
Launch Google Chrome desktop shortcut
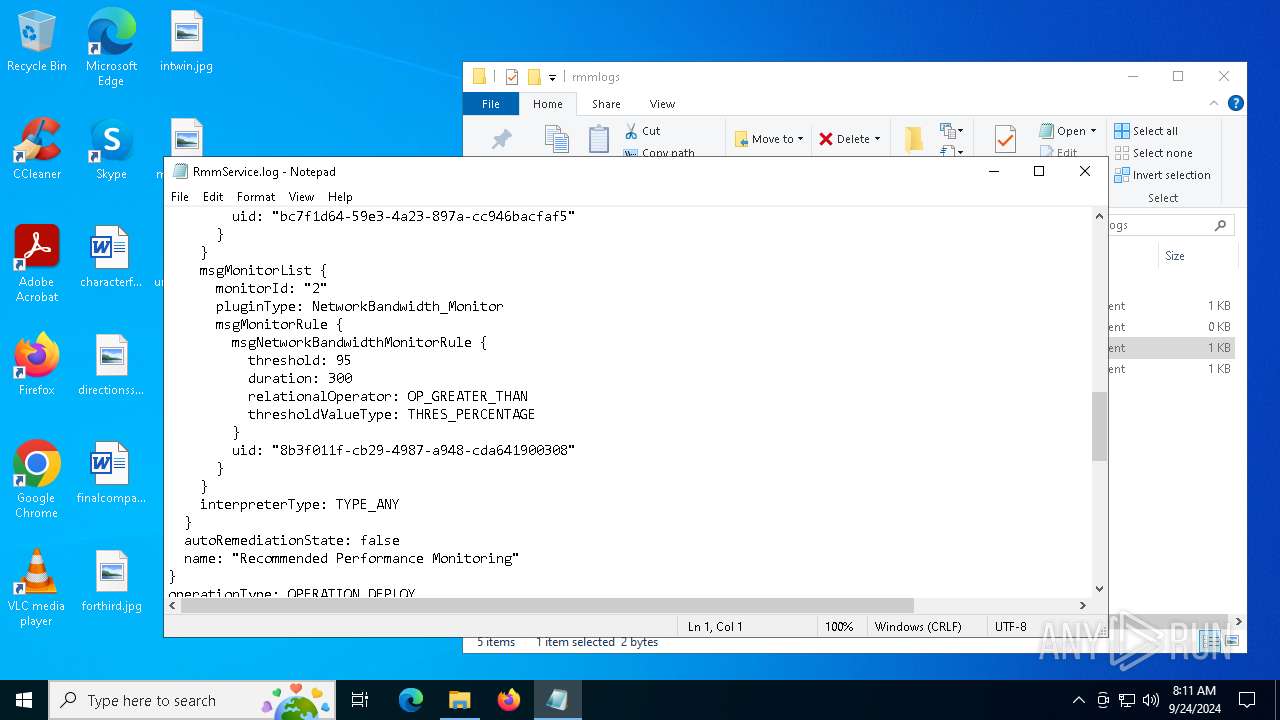pos(37,480)
